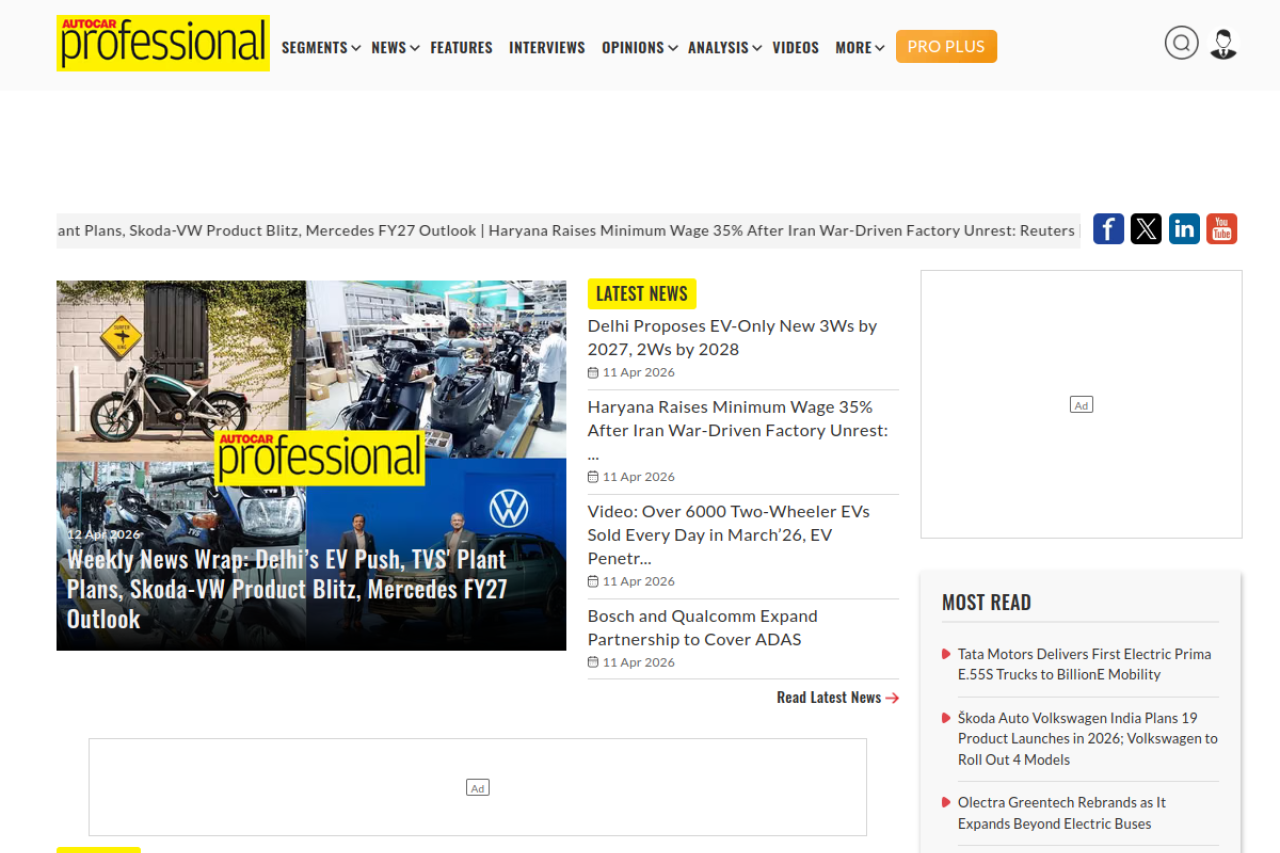Open the Delhi Proposes EV-Only 3Ws article
The image size is (1280, 853).
click(731, 337)
